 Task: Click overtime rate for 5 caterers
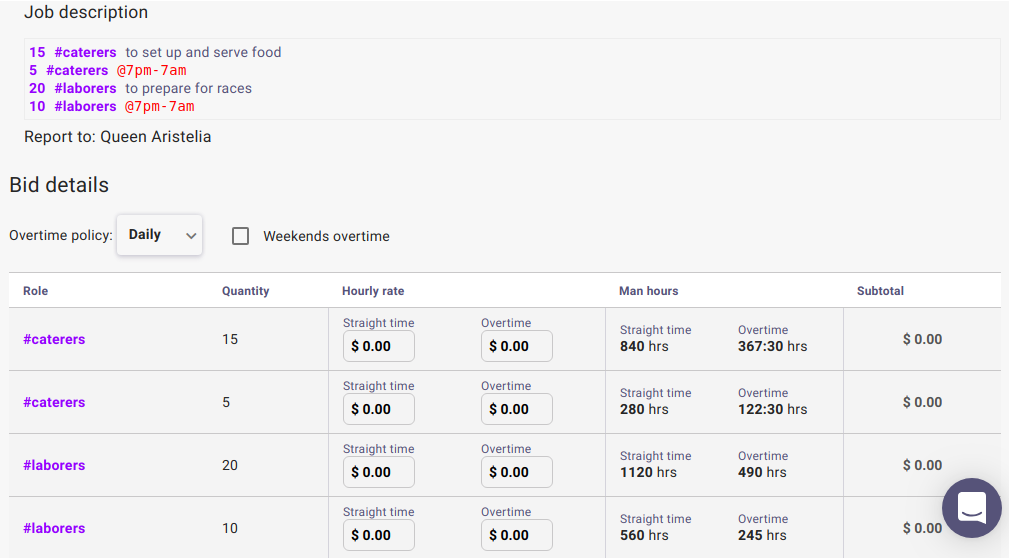(517, 409)
